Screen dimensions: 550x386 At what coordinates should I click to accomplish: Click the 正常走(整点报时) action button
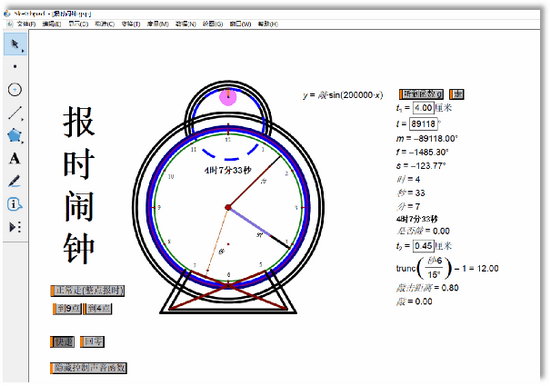(87, 291)
